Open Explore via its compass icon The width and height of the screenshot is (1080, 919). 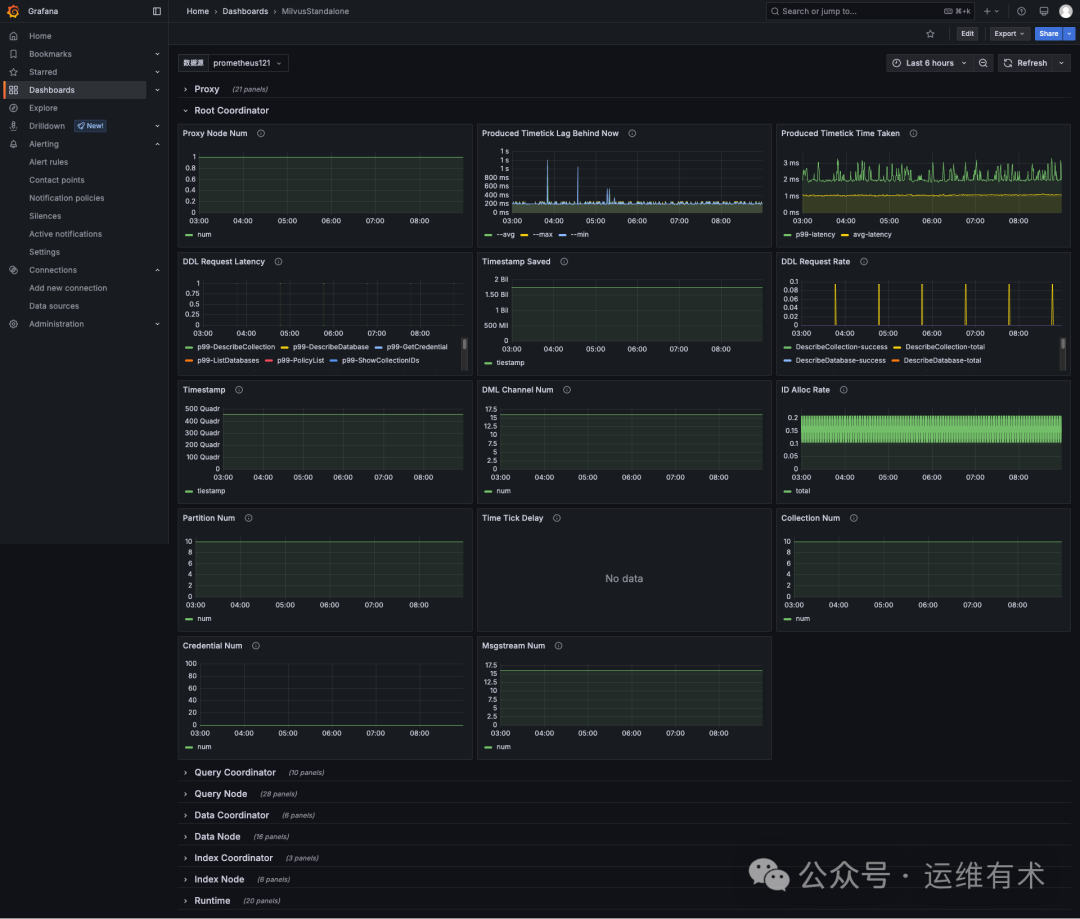[x=11, y=107]
